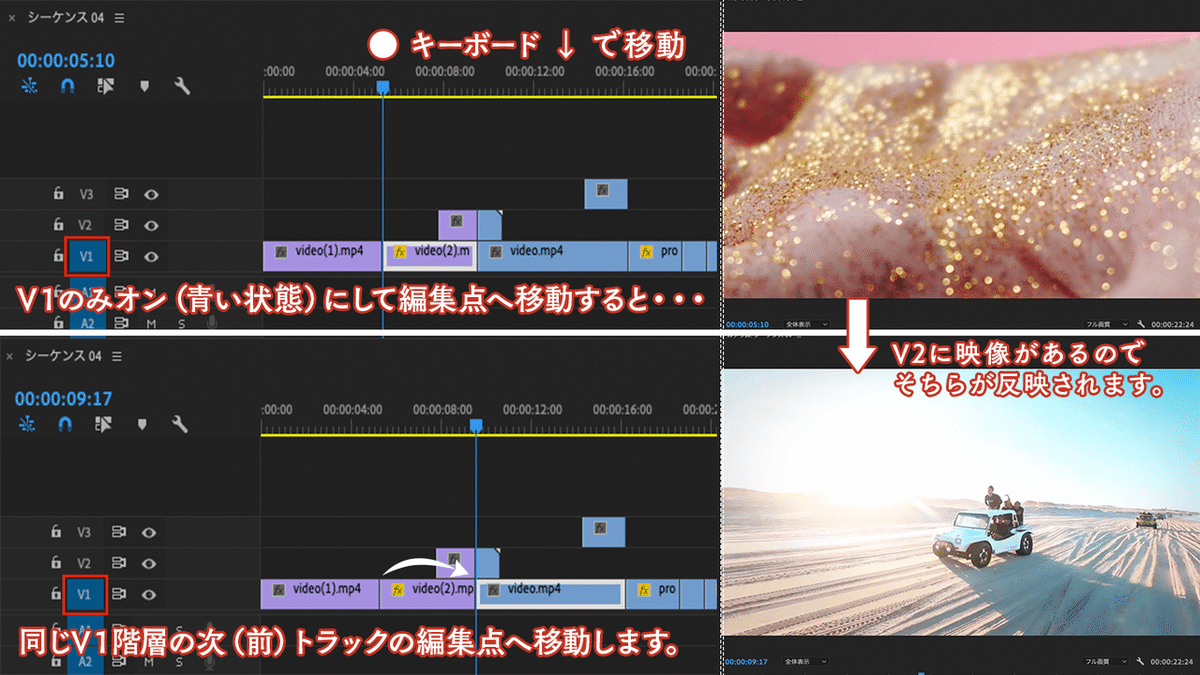The height and width of the screenshot is (675, 1200).
Task: Hide V2 track output in lower timeline
Action: 149,563
